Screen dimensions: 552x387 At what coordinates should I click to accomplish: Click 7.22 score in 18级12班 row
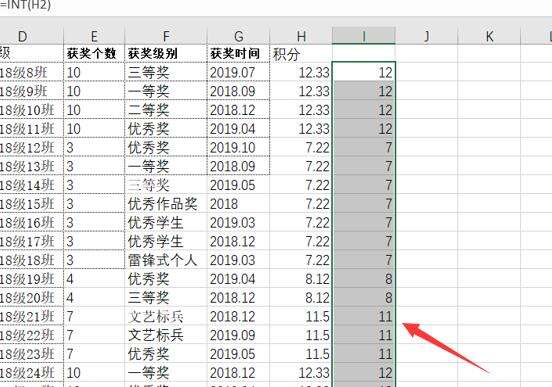[x=301, y=148]
